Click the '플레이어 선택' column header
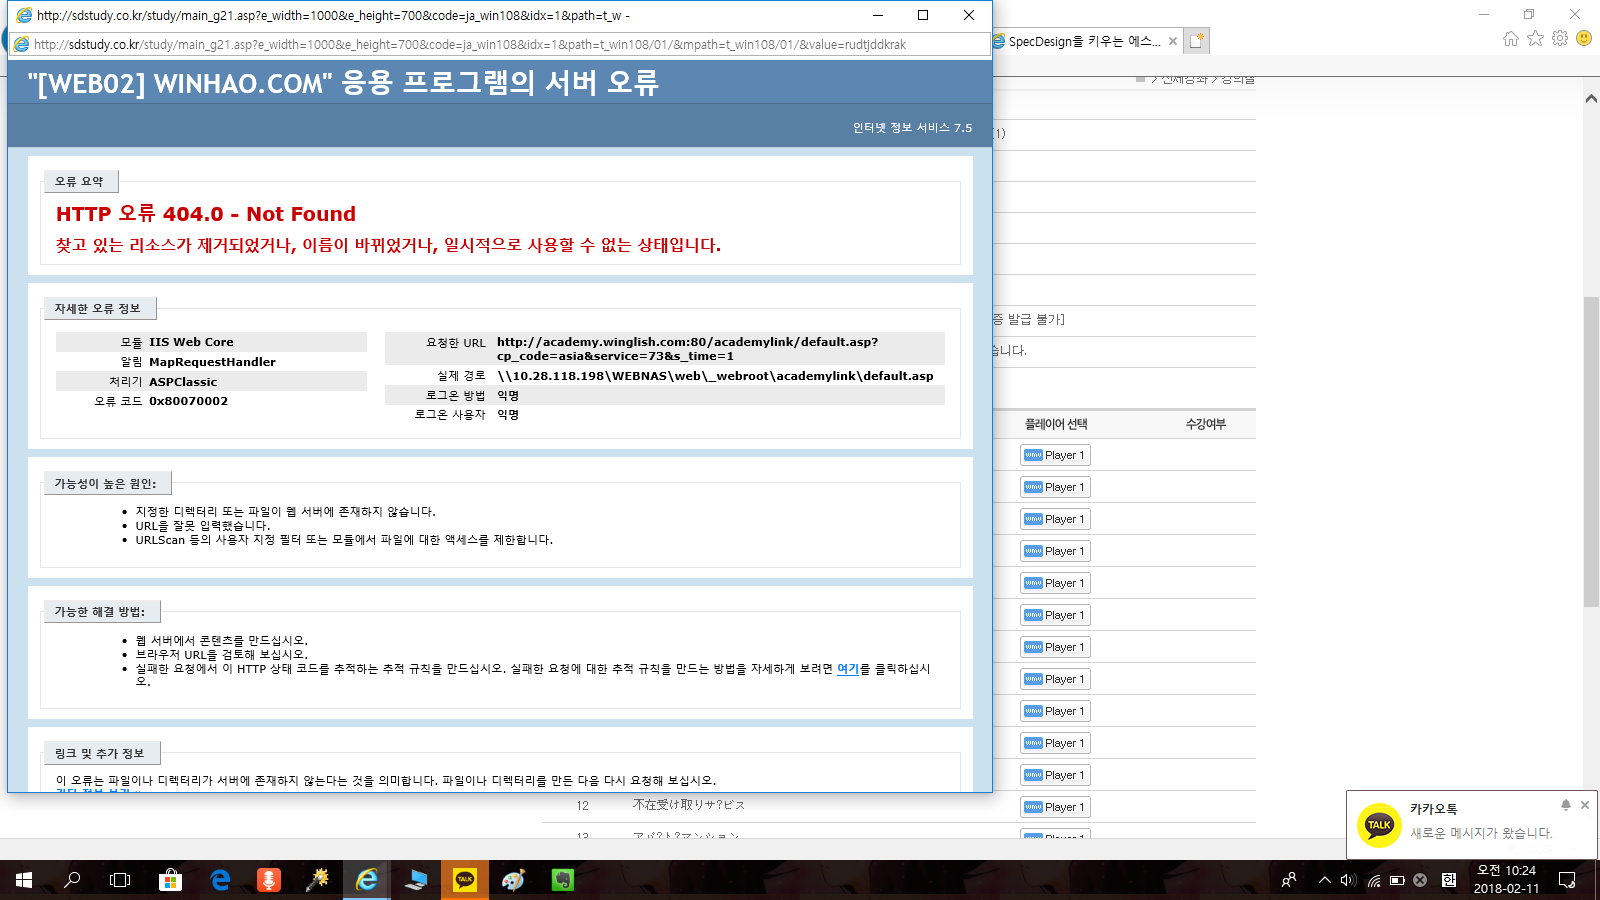The width and height of the screenshot is (1600, 900). pos(1056,424)
